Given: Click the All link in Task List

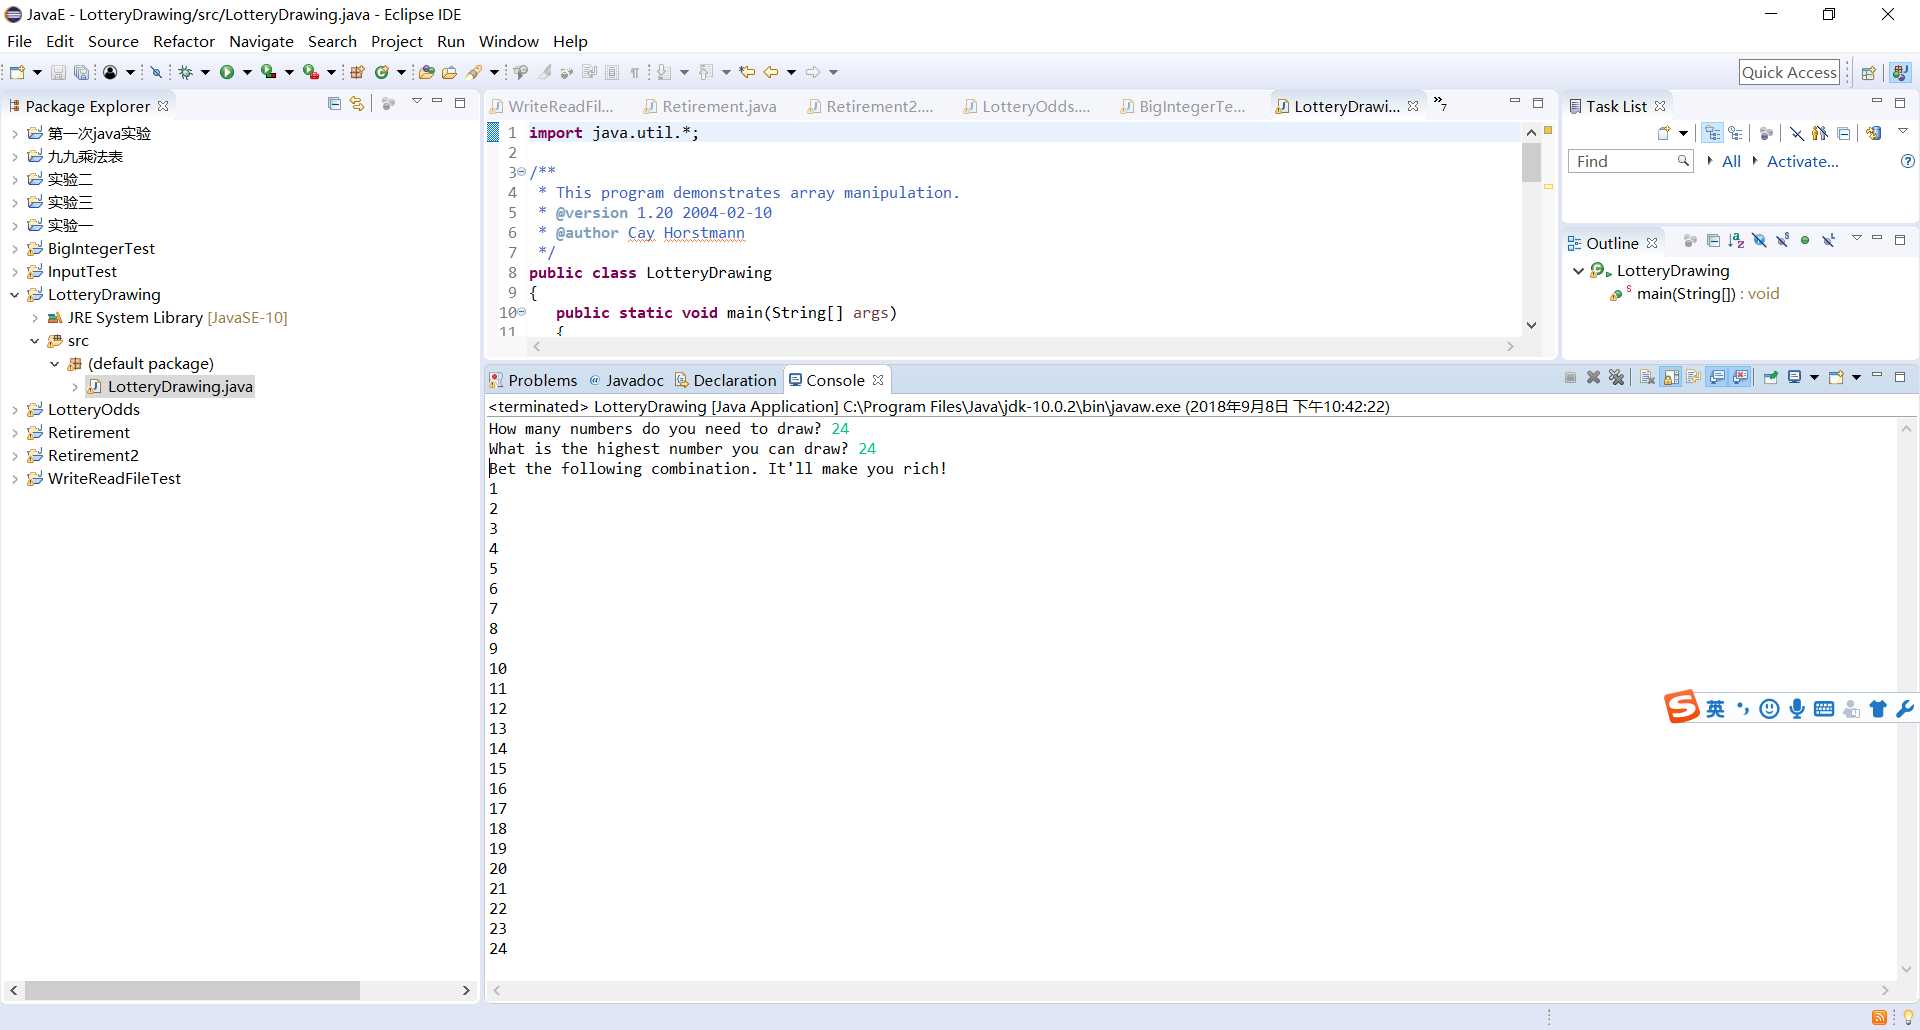Looking at the screenshot, I should point(1731,161).
